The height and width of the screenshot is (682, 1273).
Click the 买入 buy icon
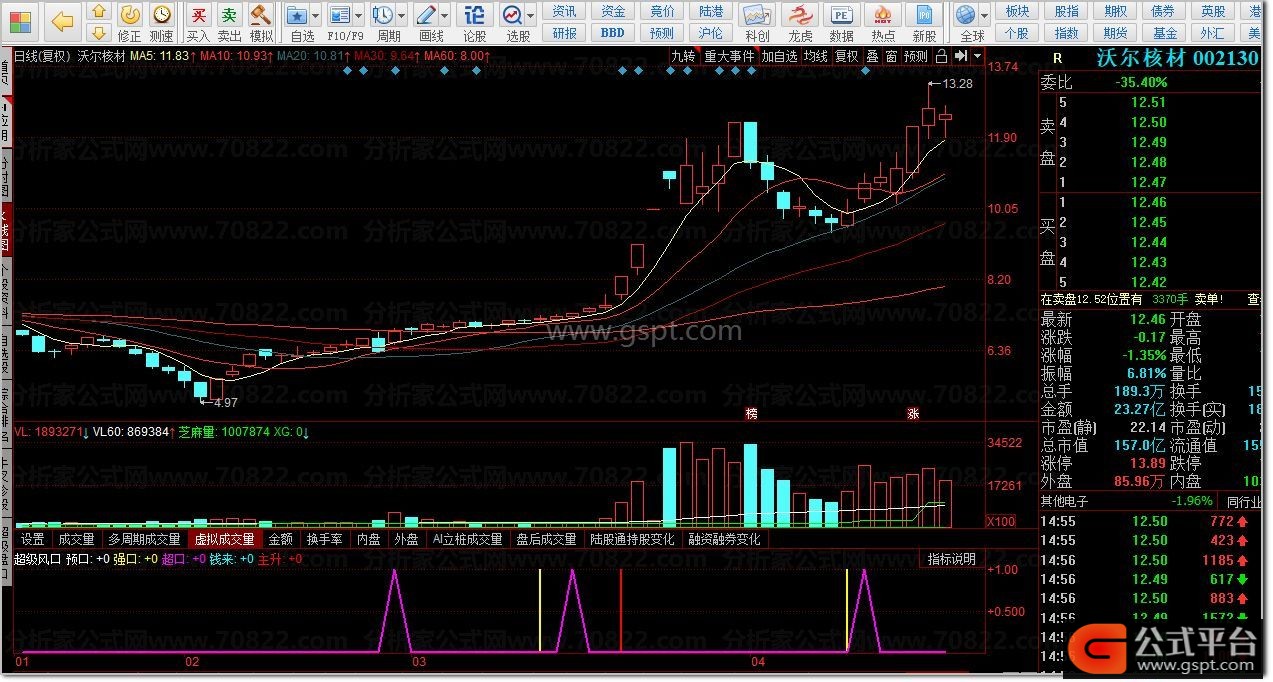tap(199, 22)
